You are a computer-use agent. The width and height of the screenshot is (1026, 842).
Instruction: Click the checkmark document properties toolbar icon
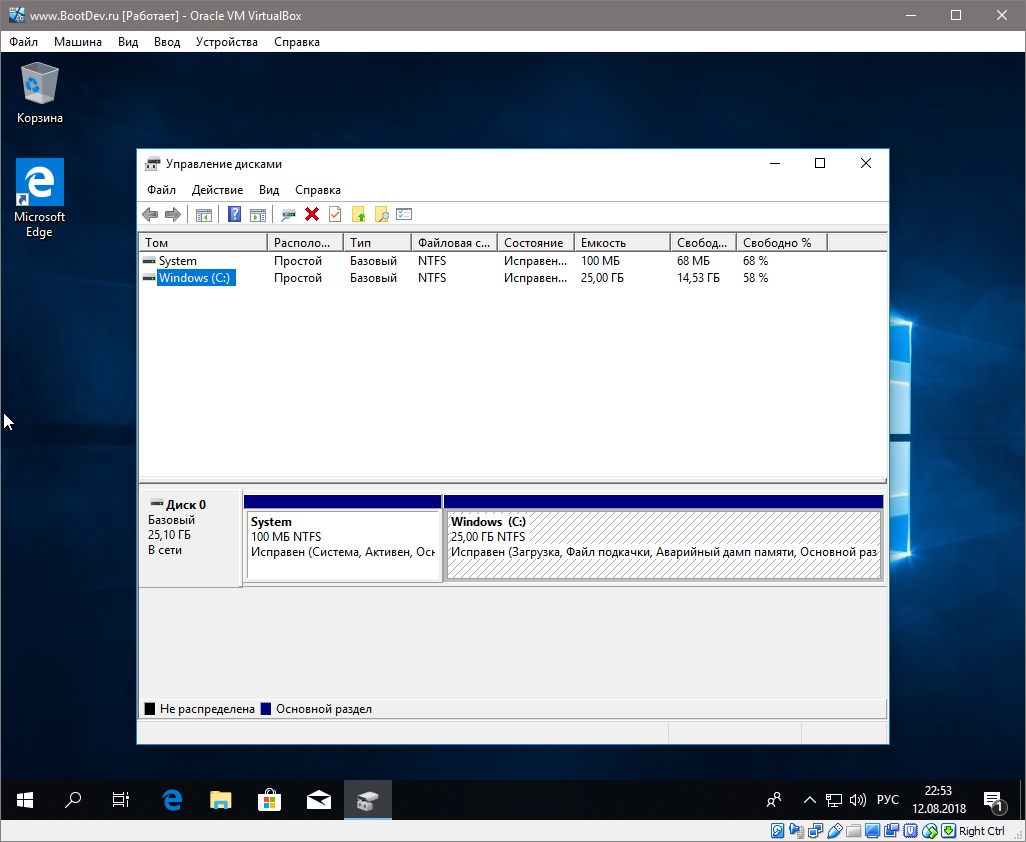point(335,215)
